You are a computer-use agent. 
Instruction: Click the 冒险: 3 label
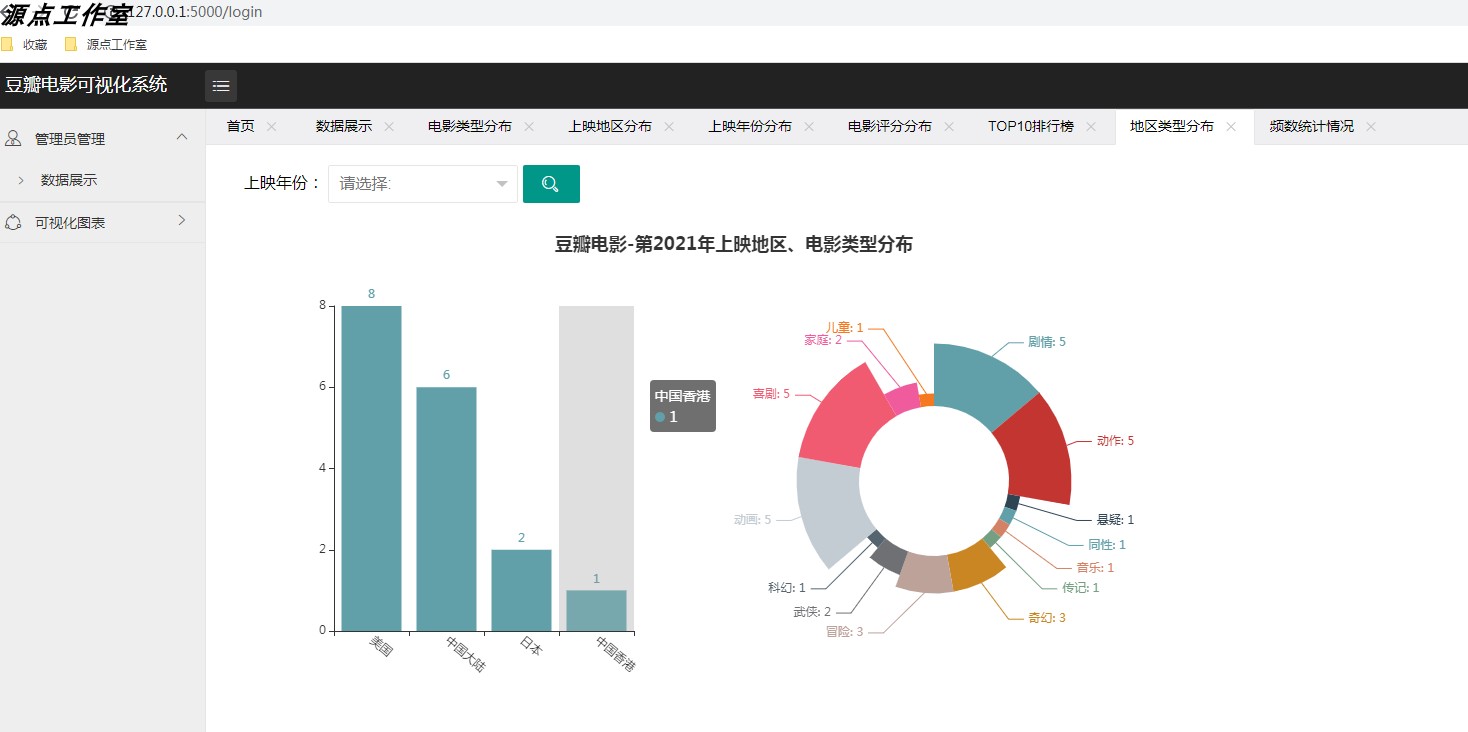click(x=844, y=632)
